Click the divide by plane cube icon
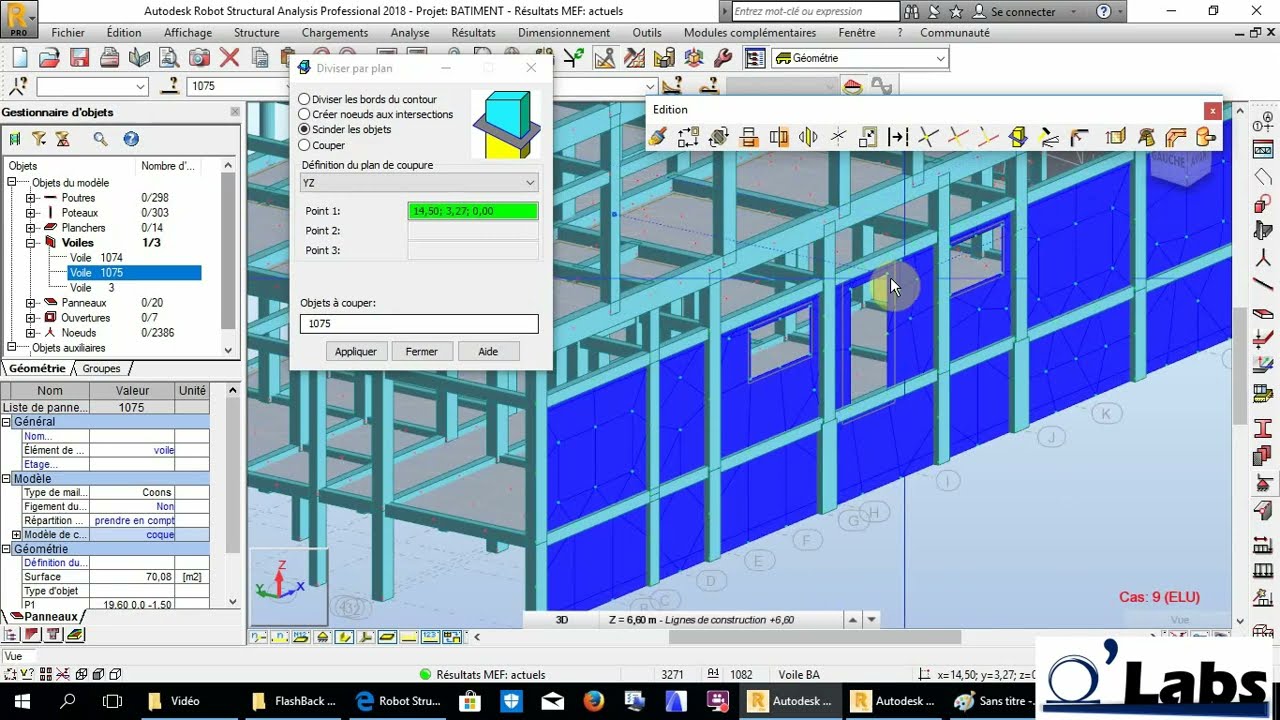This screenshot has height=720, width=1280. click(x=1018, y=137)
